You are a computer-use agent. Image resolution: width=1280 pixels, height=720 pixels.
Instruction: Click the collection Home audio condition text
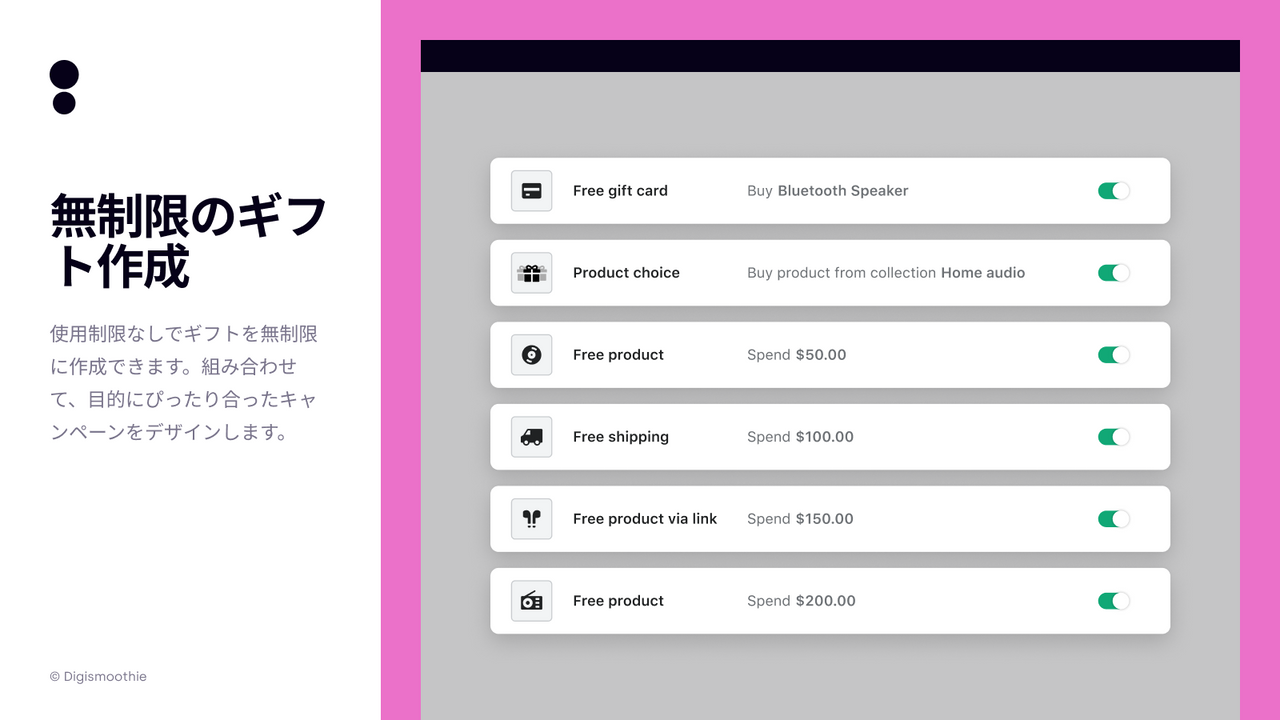886,273
